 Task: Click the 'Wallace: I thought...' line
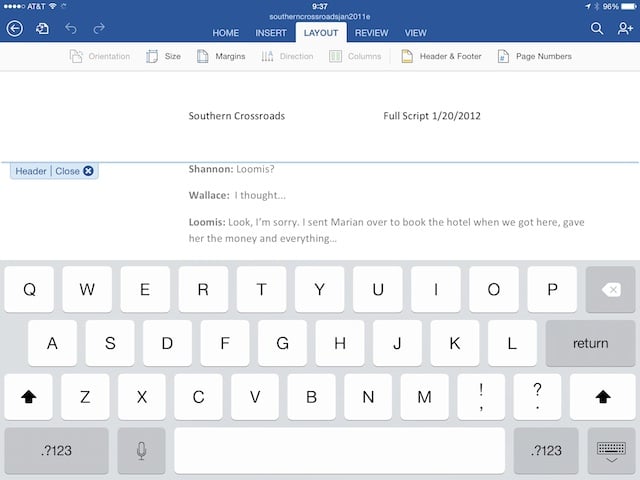tap(237, 196)
